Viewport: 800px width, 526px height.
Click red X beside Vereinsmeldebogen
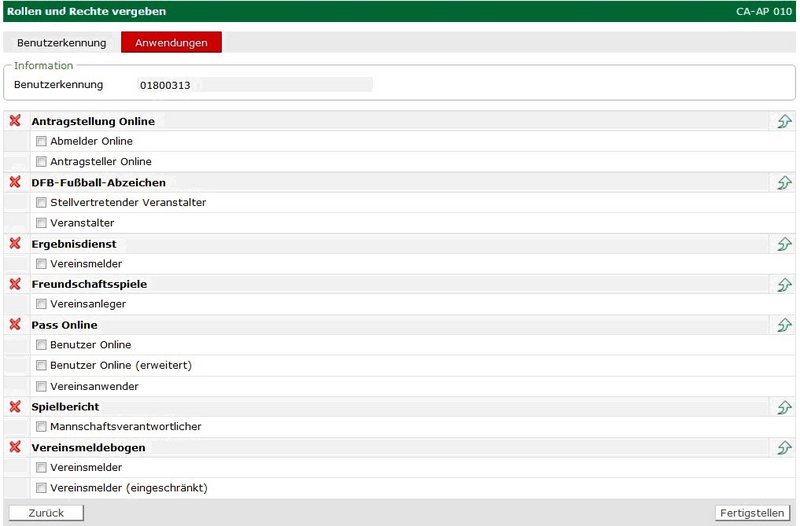pyautogui.click(x=15, y=447)
